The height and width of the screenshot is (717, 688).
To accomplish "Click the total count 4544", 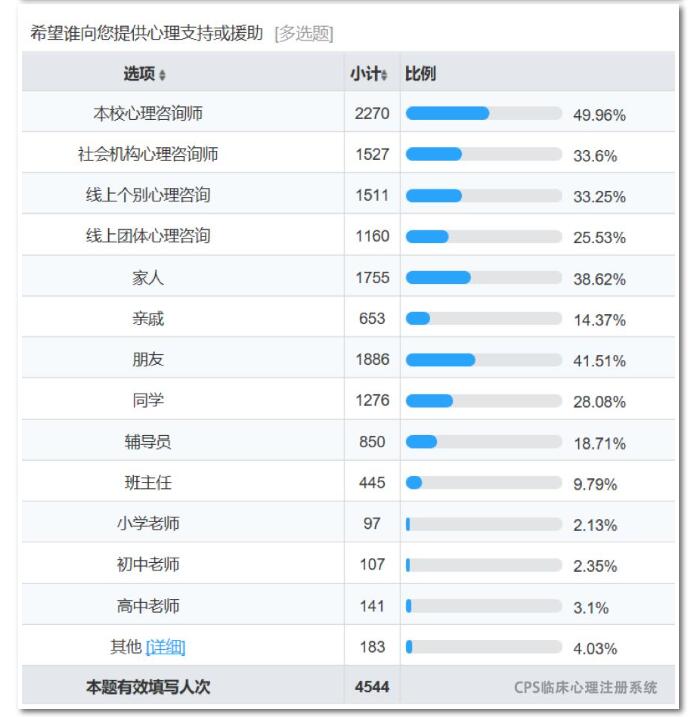I will click(x=372, y=687).
